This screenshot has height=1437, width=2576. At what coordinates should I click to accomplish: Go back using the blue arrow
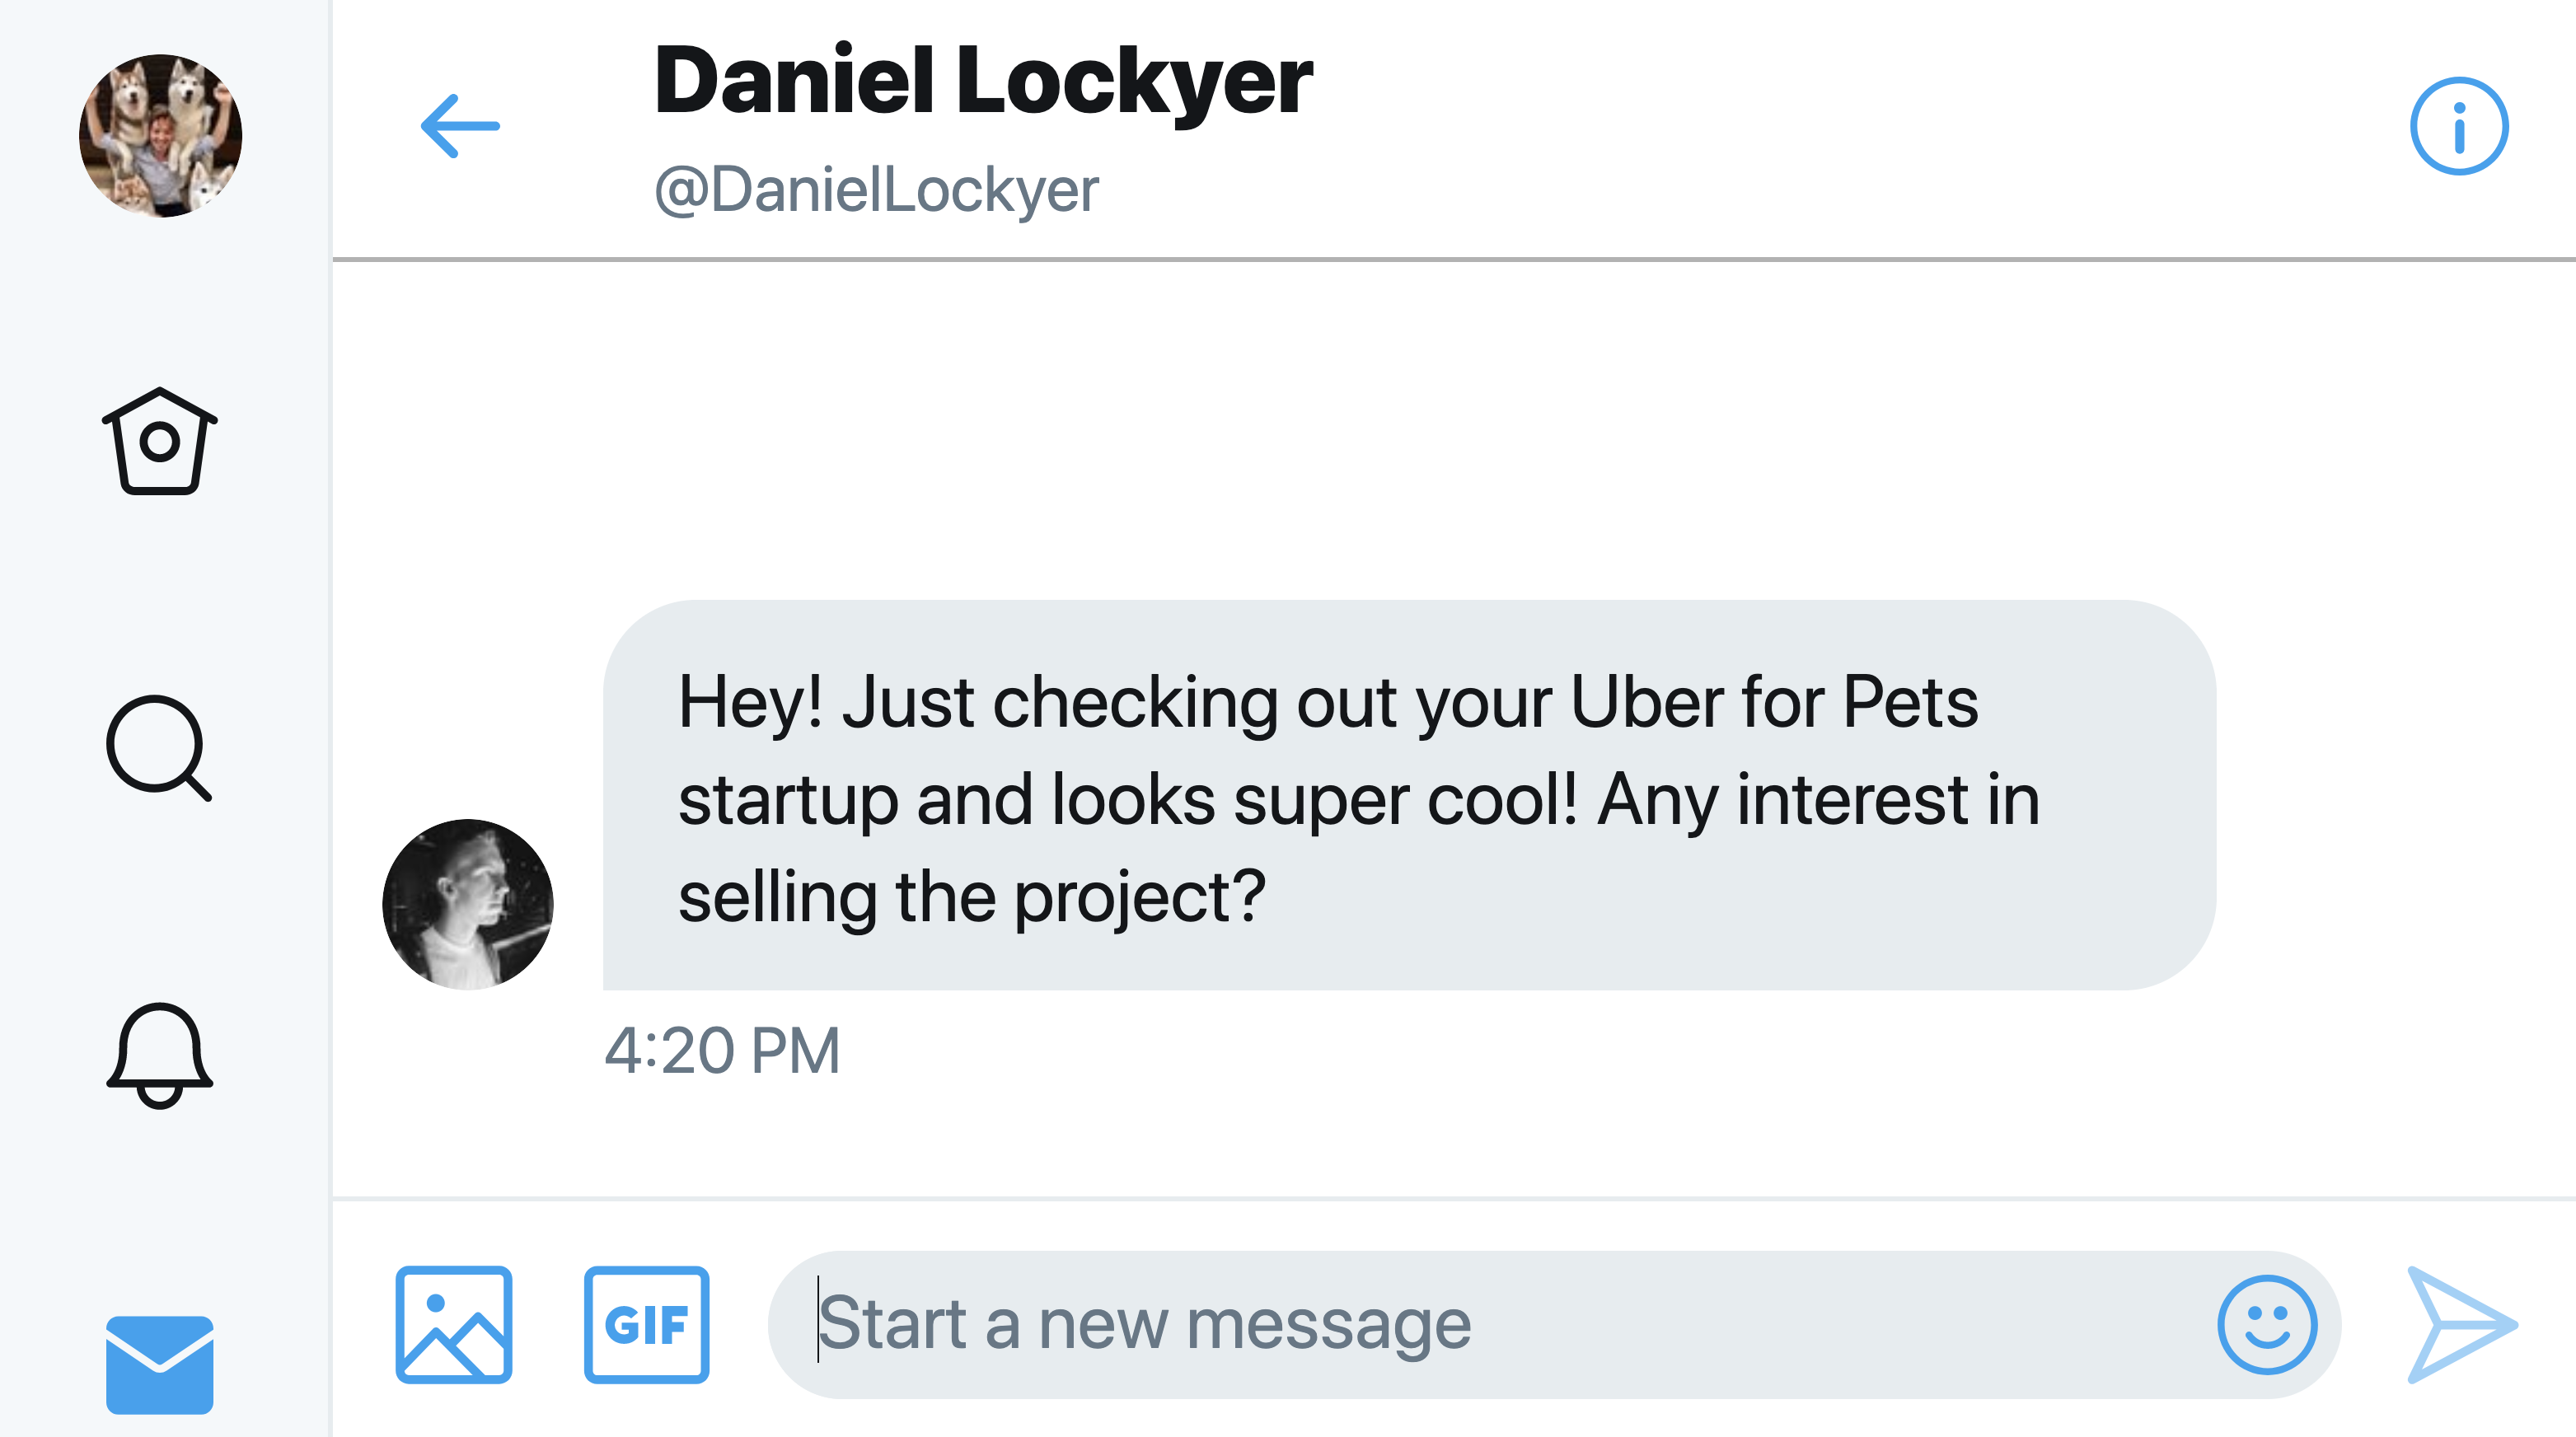[460, 126]
